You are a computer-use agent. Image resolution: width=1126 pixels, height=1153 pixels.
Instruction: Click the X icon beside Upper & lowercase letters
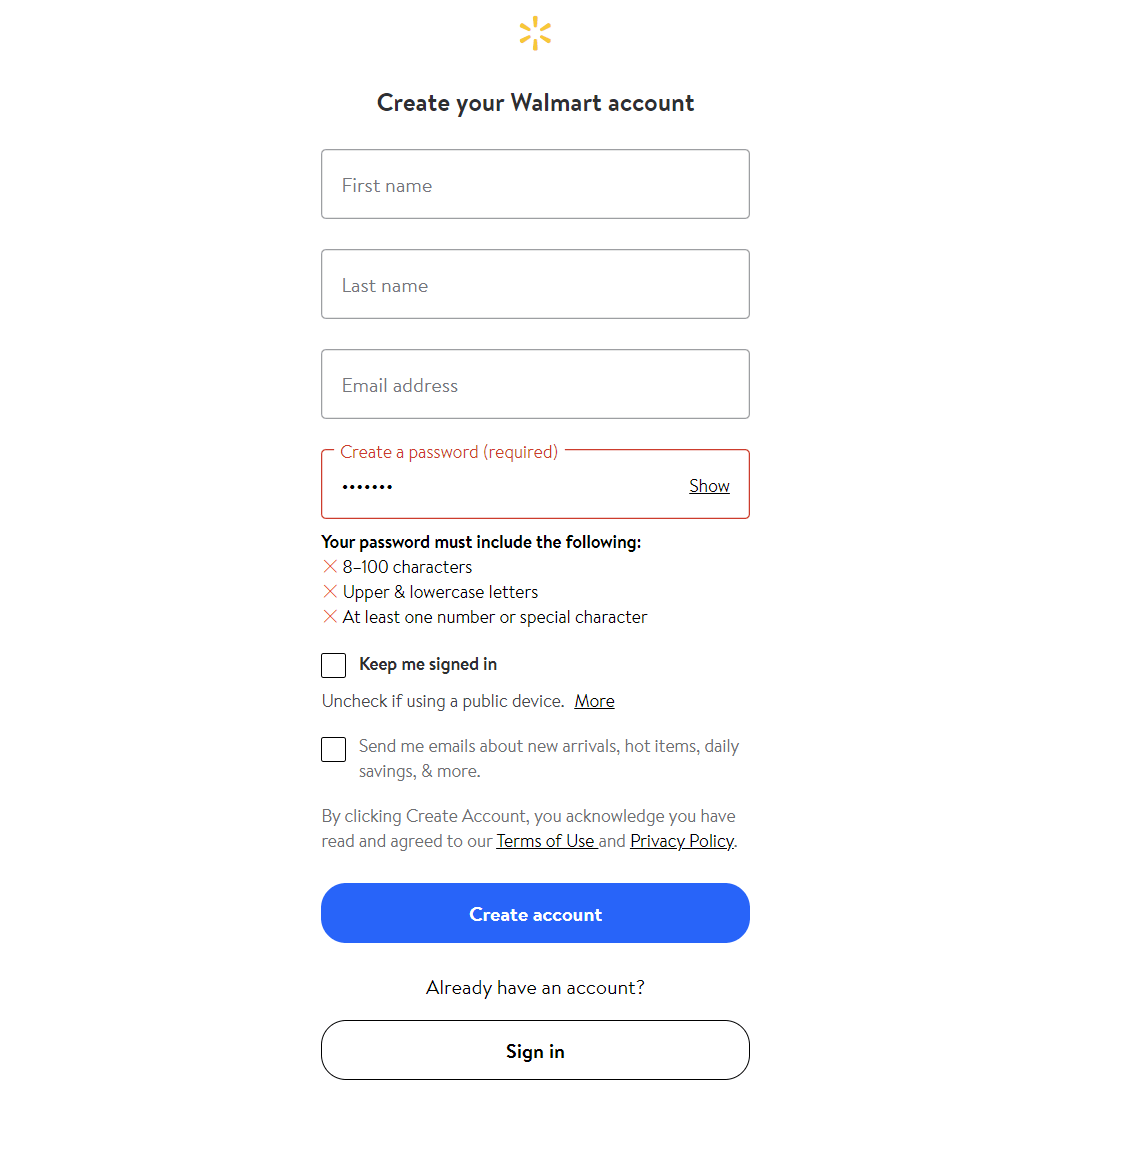click(330, 592)
